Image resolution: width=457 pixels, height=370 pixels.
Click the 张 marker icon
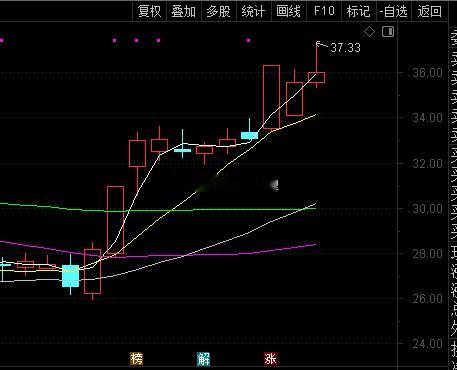tap(270, 359)
